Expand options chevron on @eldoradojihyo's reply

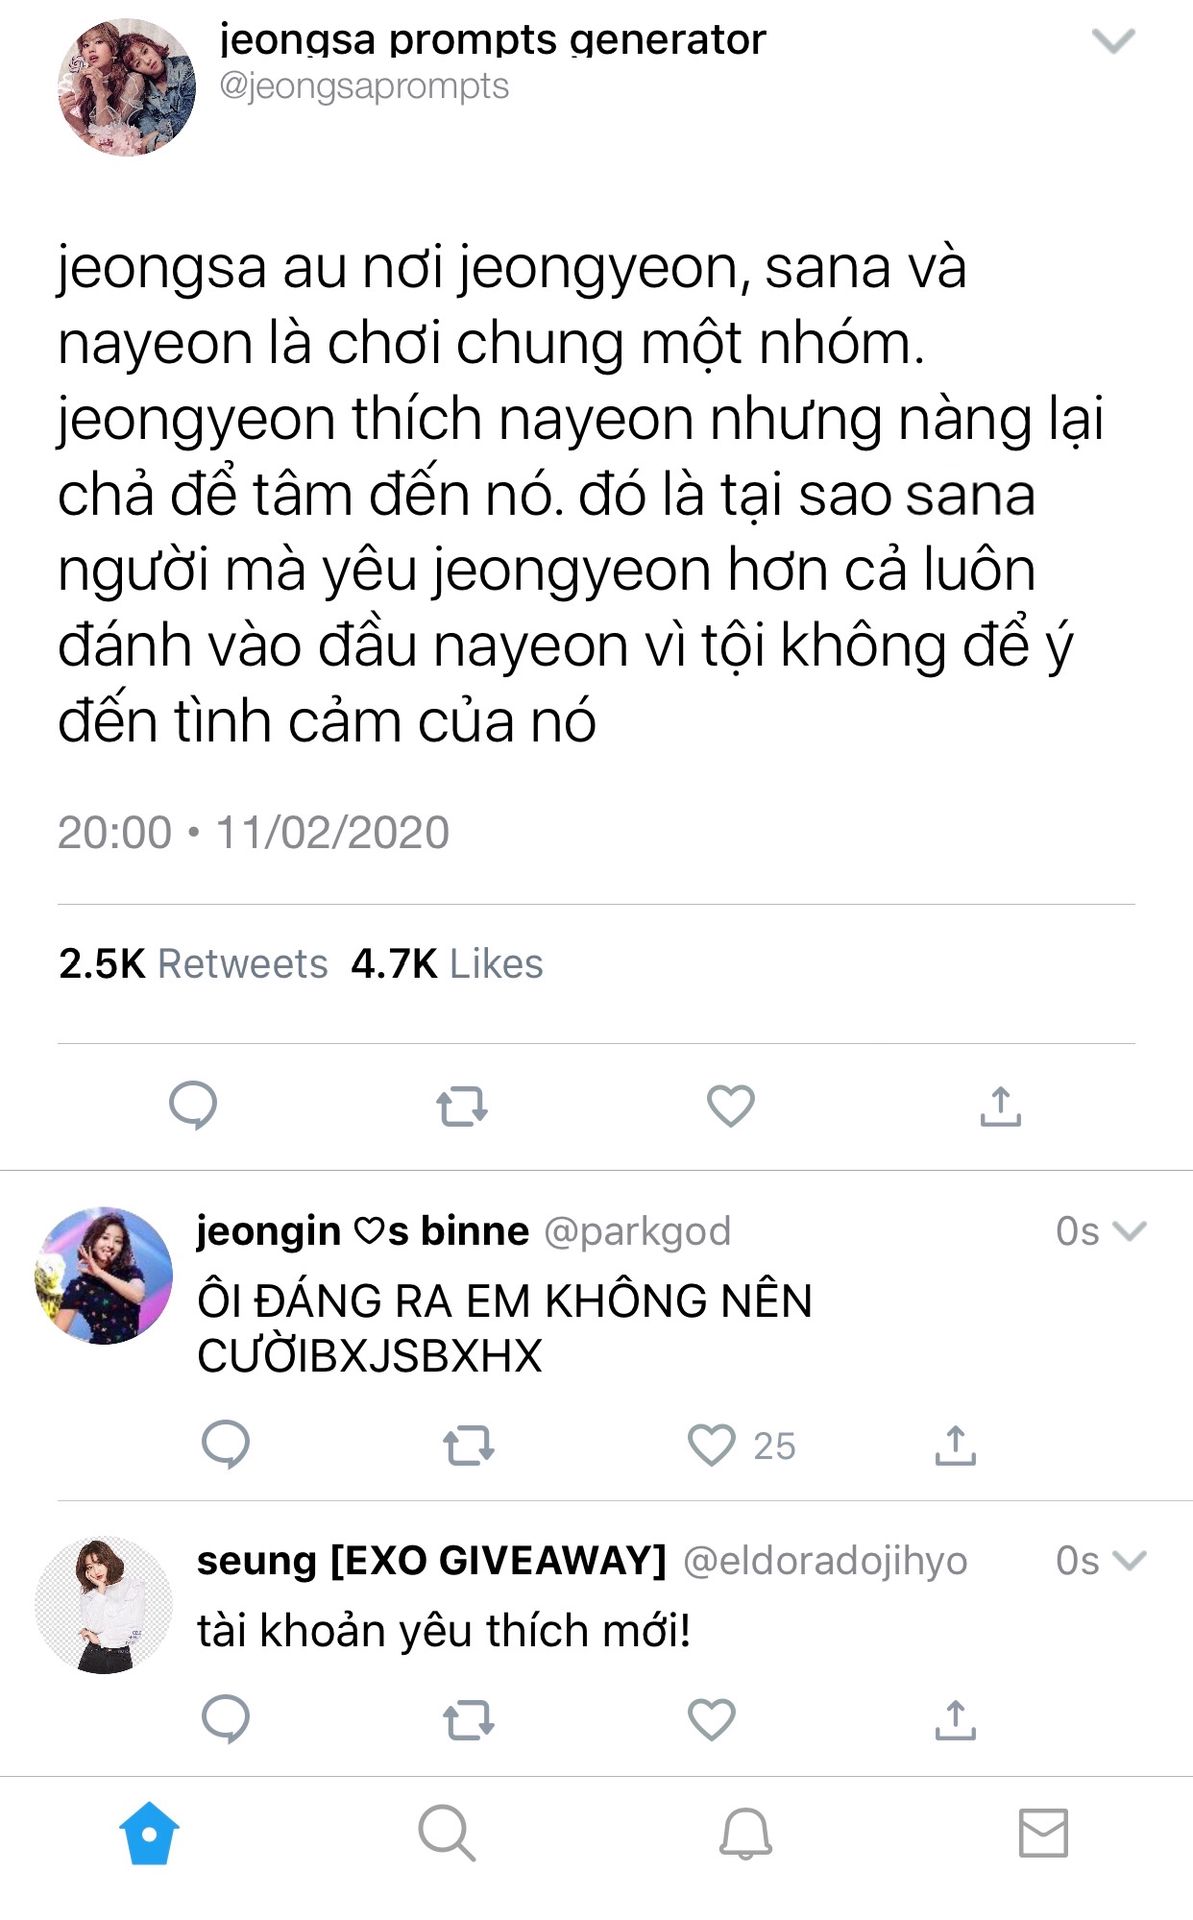1129,1560
